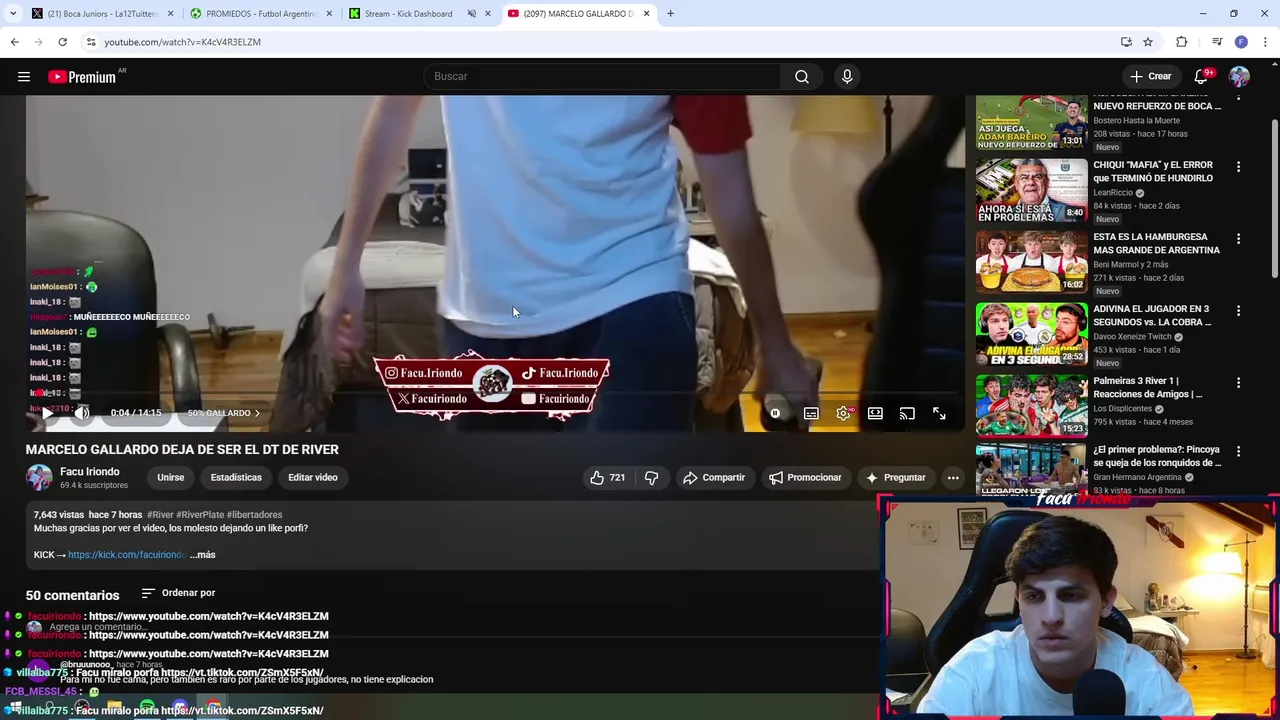1280x720 pixels.
Task: Open the Chrome extensions puzzle icon
Action: (x=1181, y=42)
